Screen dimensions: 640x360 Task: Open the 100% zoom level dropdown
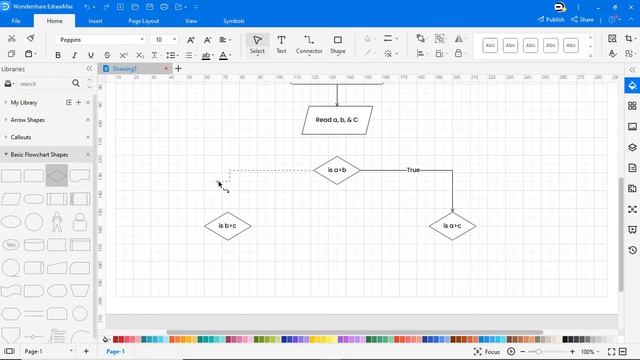point(590,351)
